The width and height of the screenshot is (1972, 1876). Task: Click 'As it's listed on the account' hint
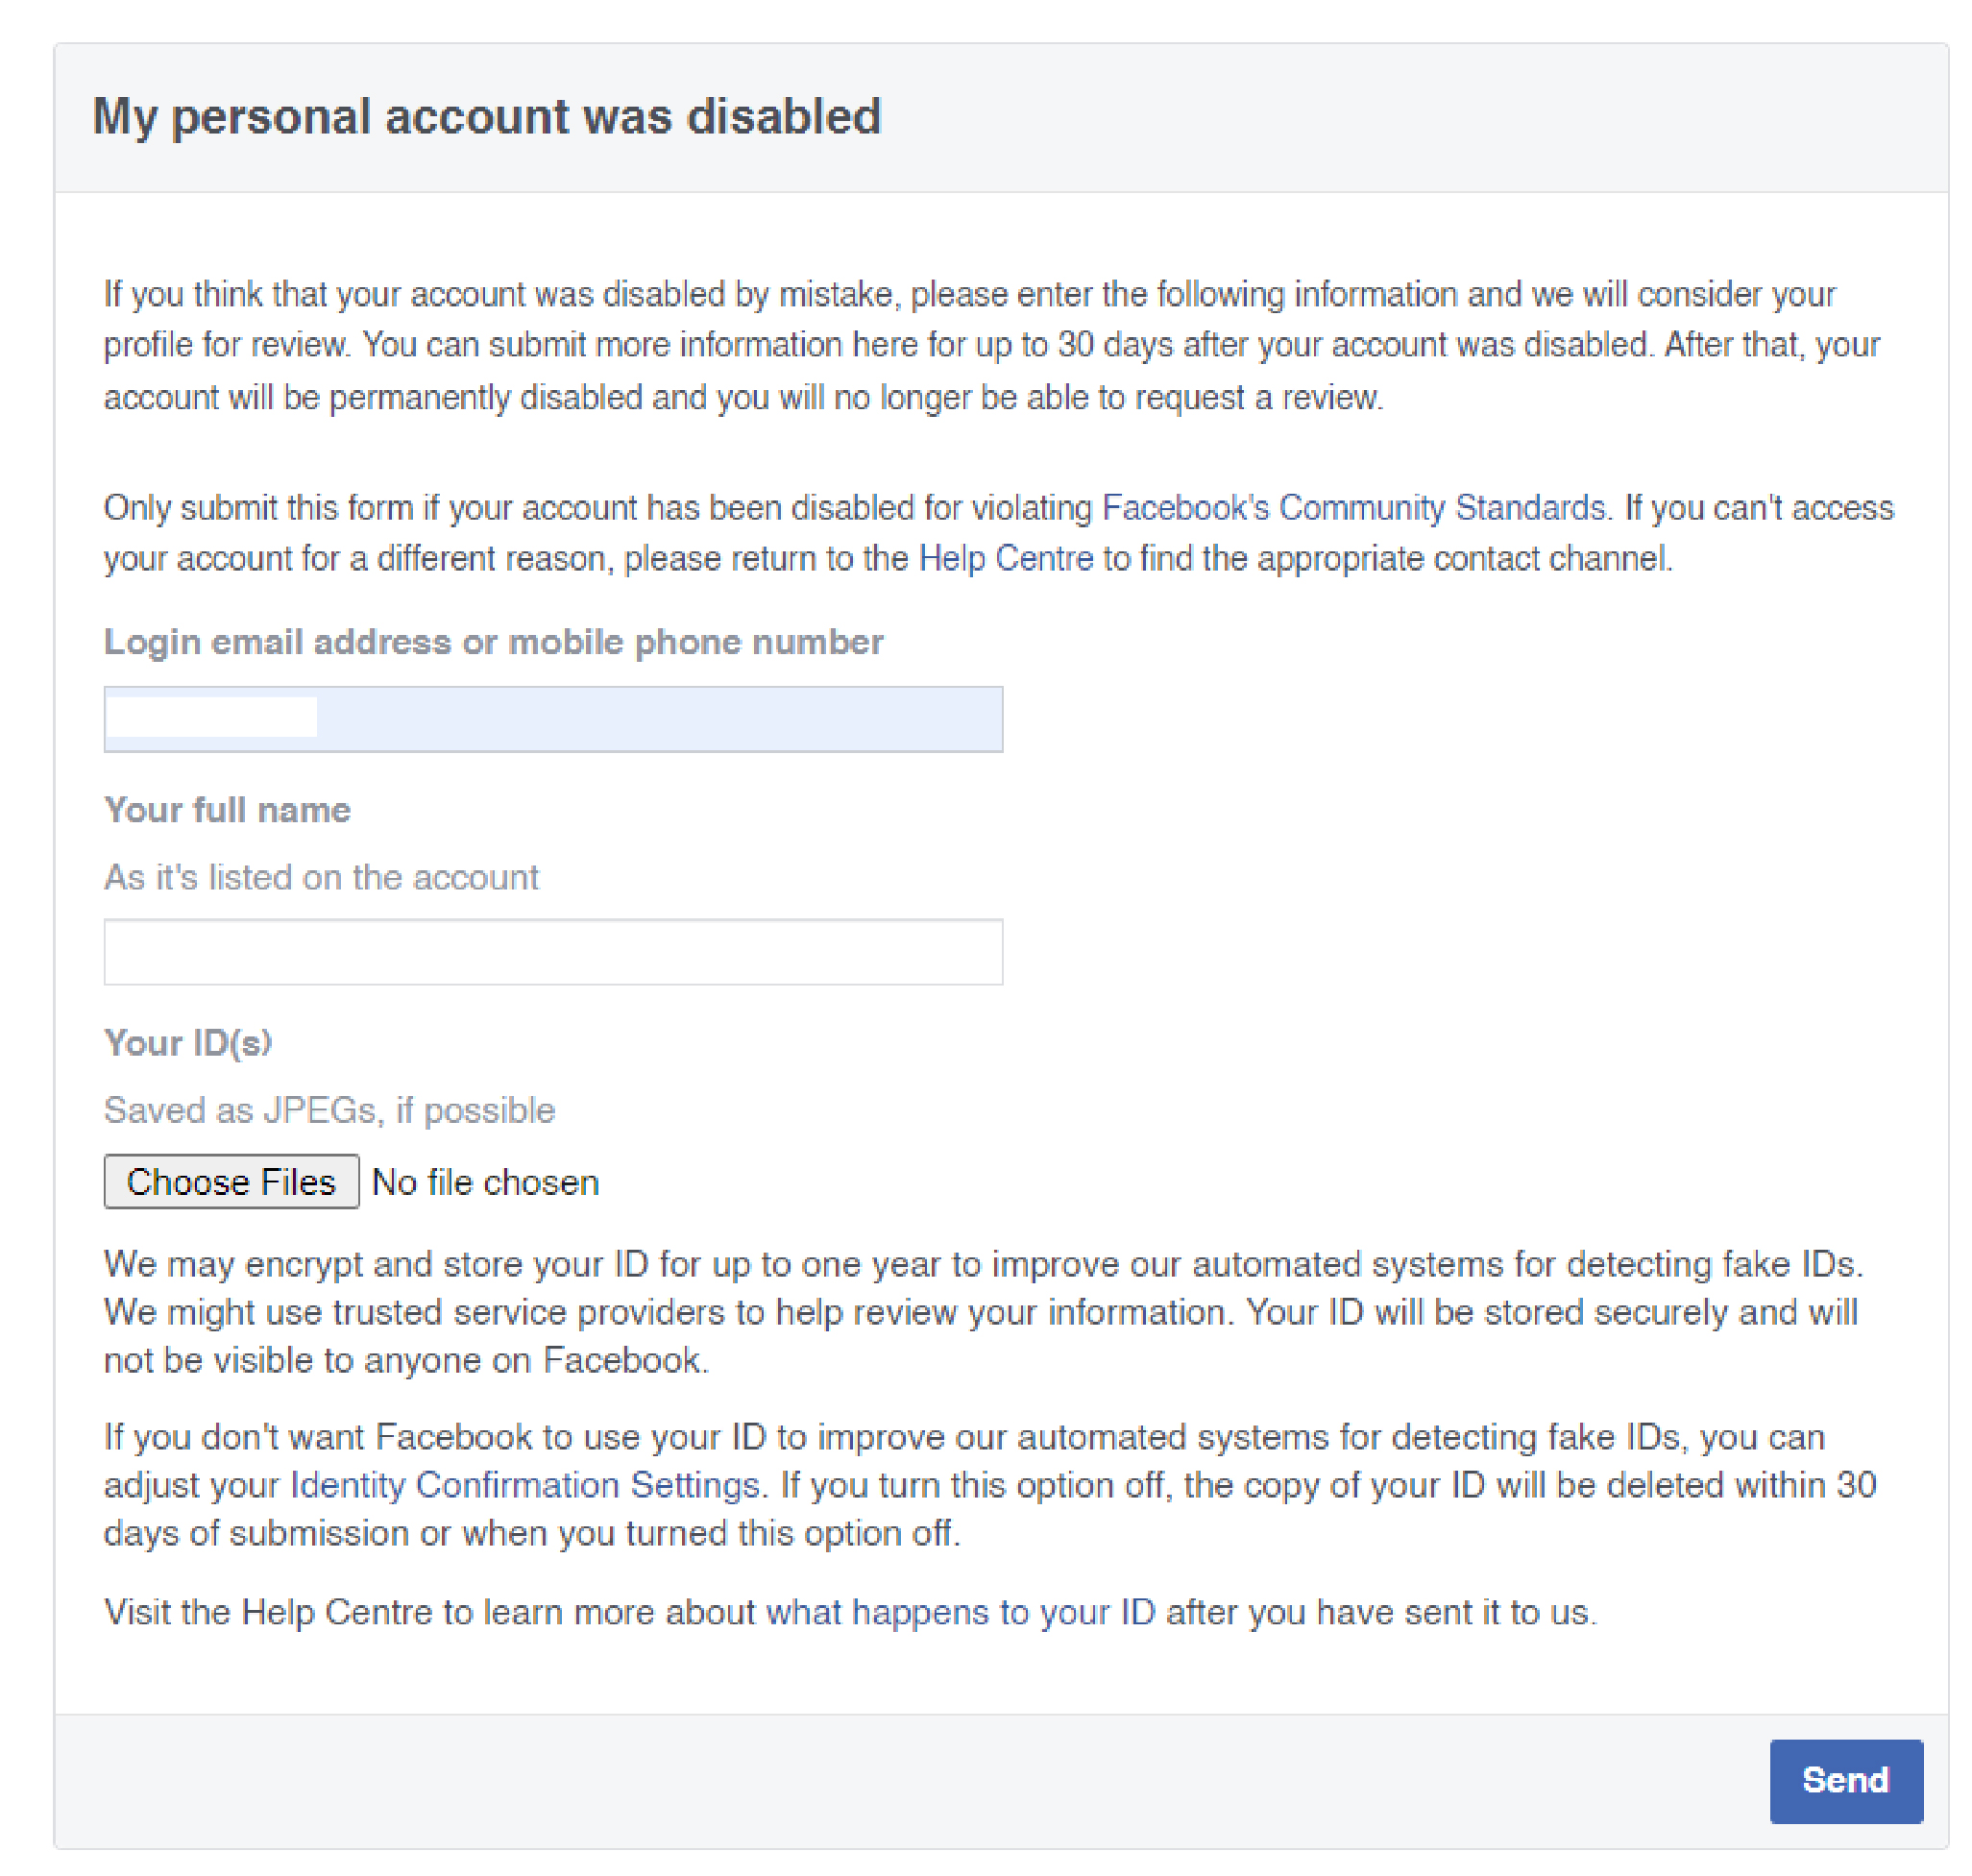coord(321,877)
